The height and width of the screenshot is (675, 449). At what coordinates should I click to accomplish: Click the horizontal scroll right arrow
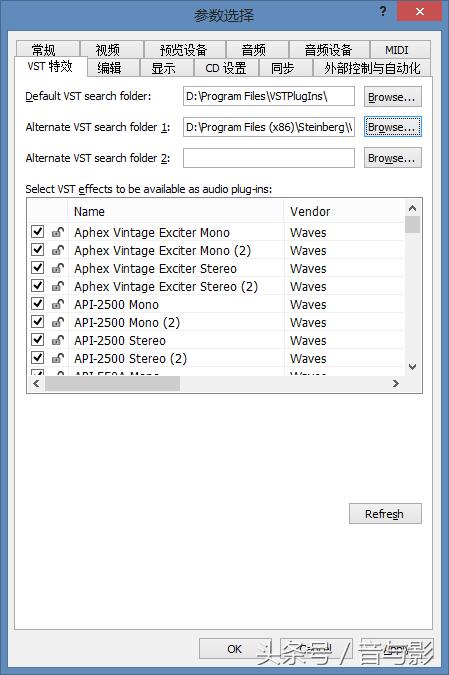[396, 383]
